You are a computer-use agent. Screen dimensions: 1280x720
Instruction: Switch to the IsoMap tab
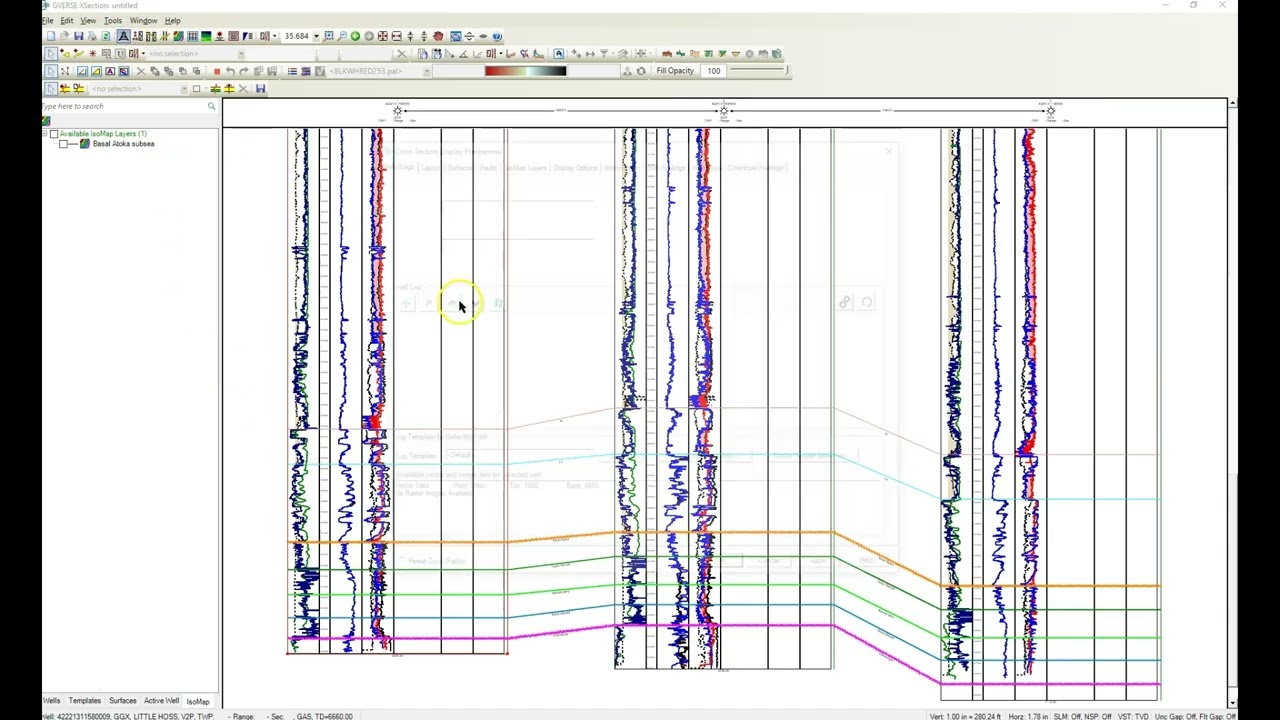[x=198, y=701]
